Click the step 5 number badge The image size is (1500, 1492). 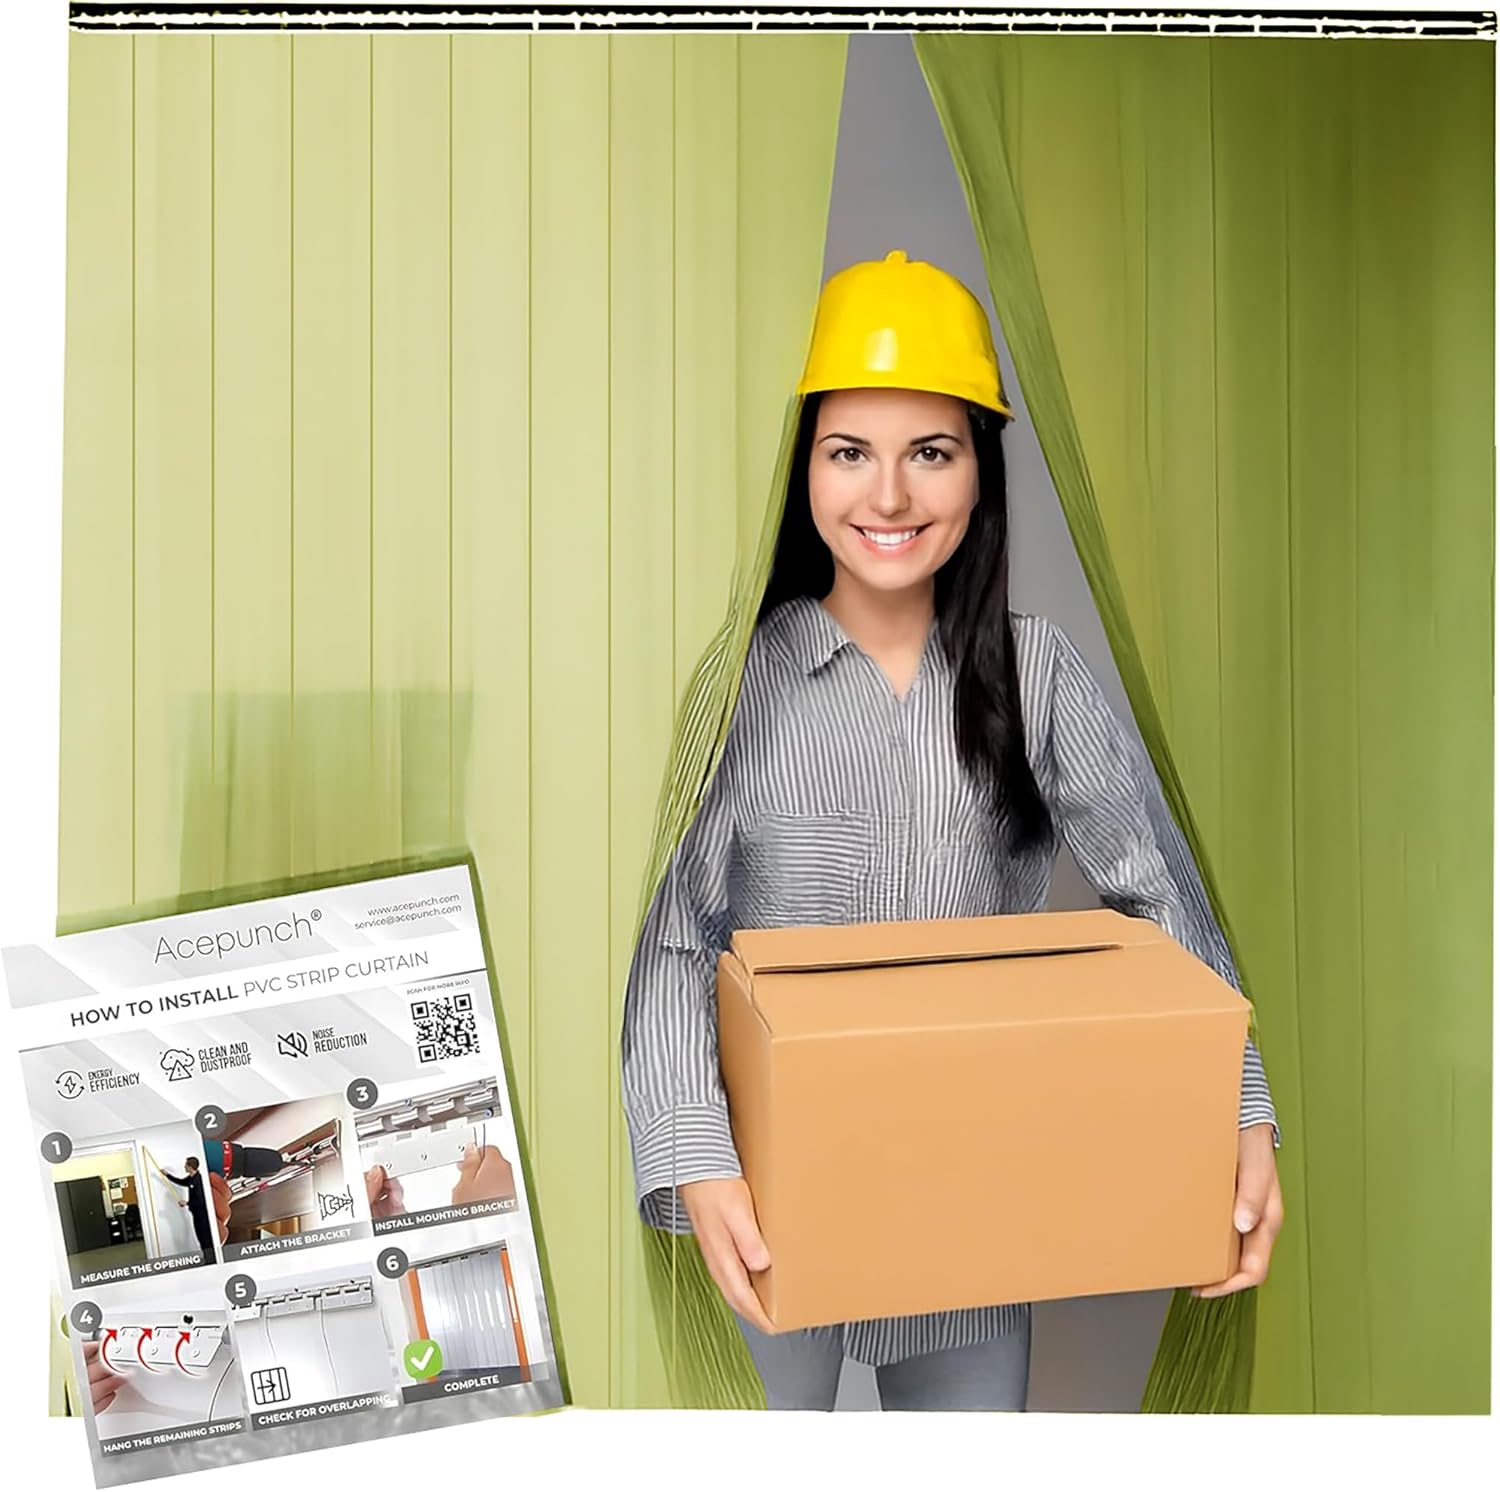click(240, 1291)
